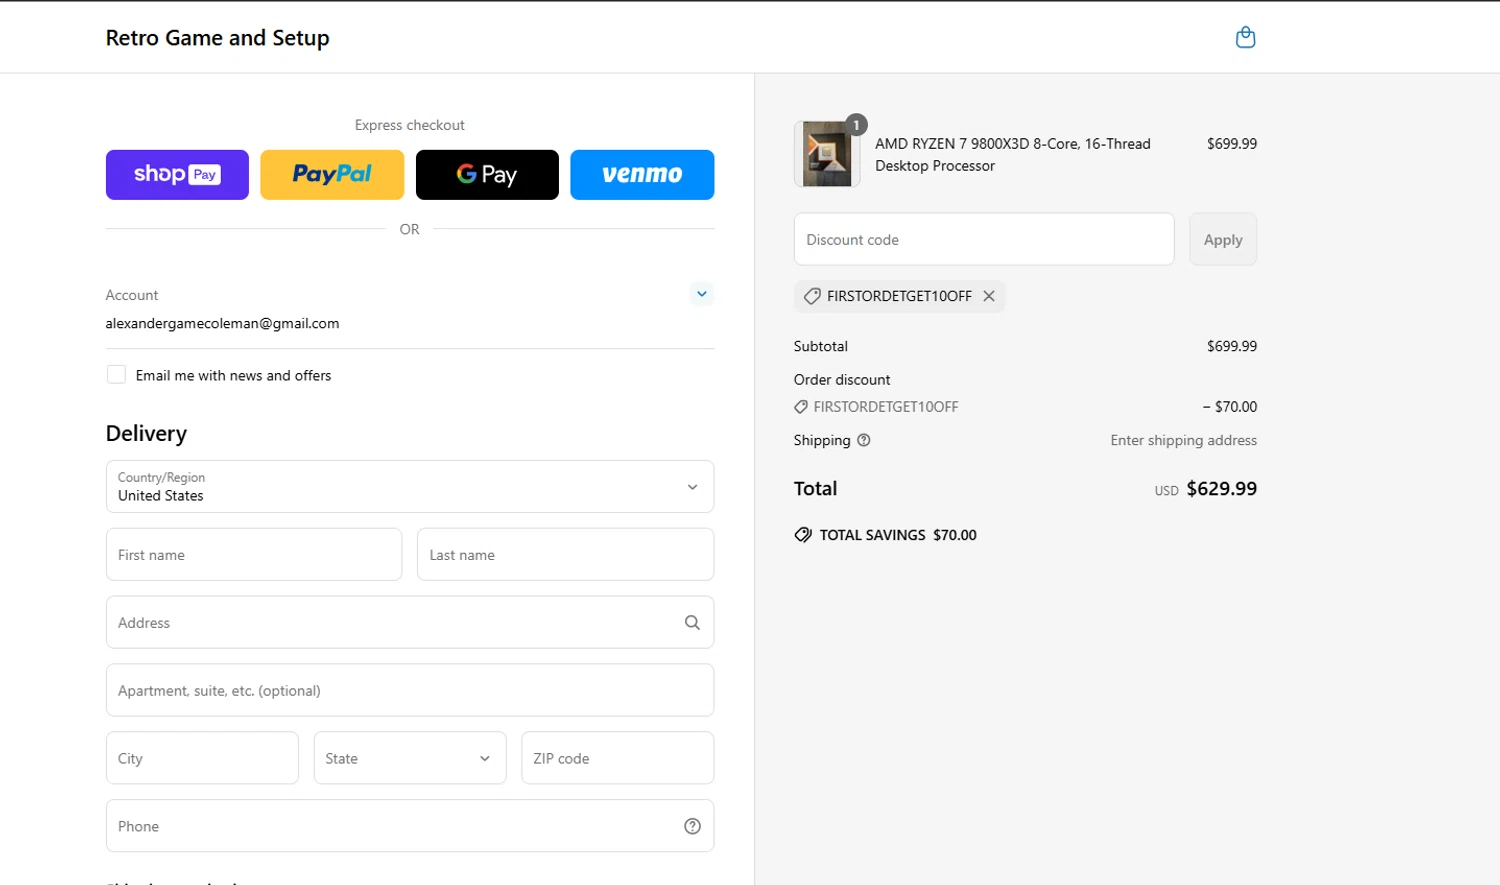Focus the Apartment, suite field
This screenshot has height=885, width=1500.
coord(410,690)
